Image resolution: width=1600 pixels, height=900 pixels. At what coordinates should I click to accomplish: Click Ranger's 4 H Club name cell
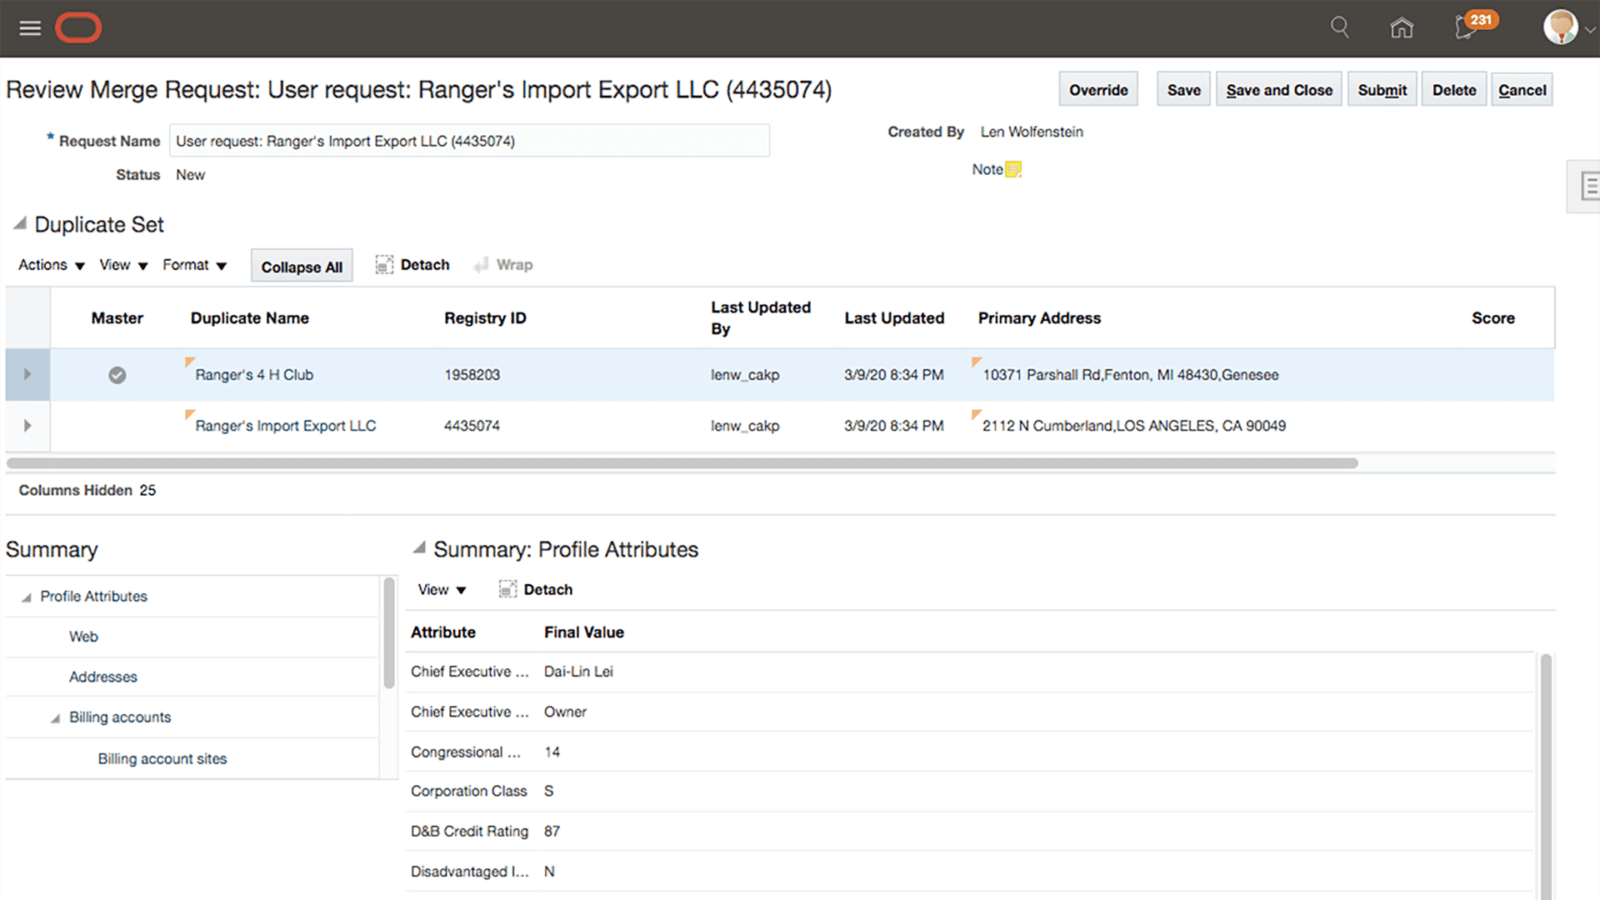[254, 375]
